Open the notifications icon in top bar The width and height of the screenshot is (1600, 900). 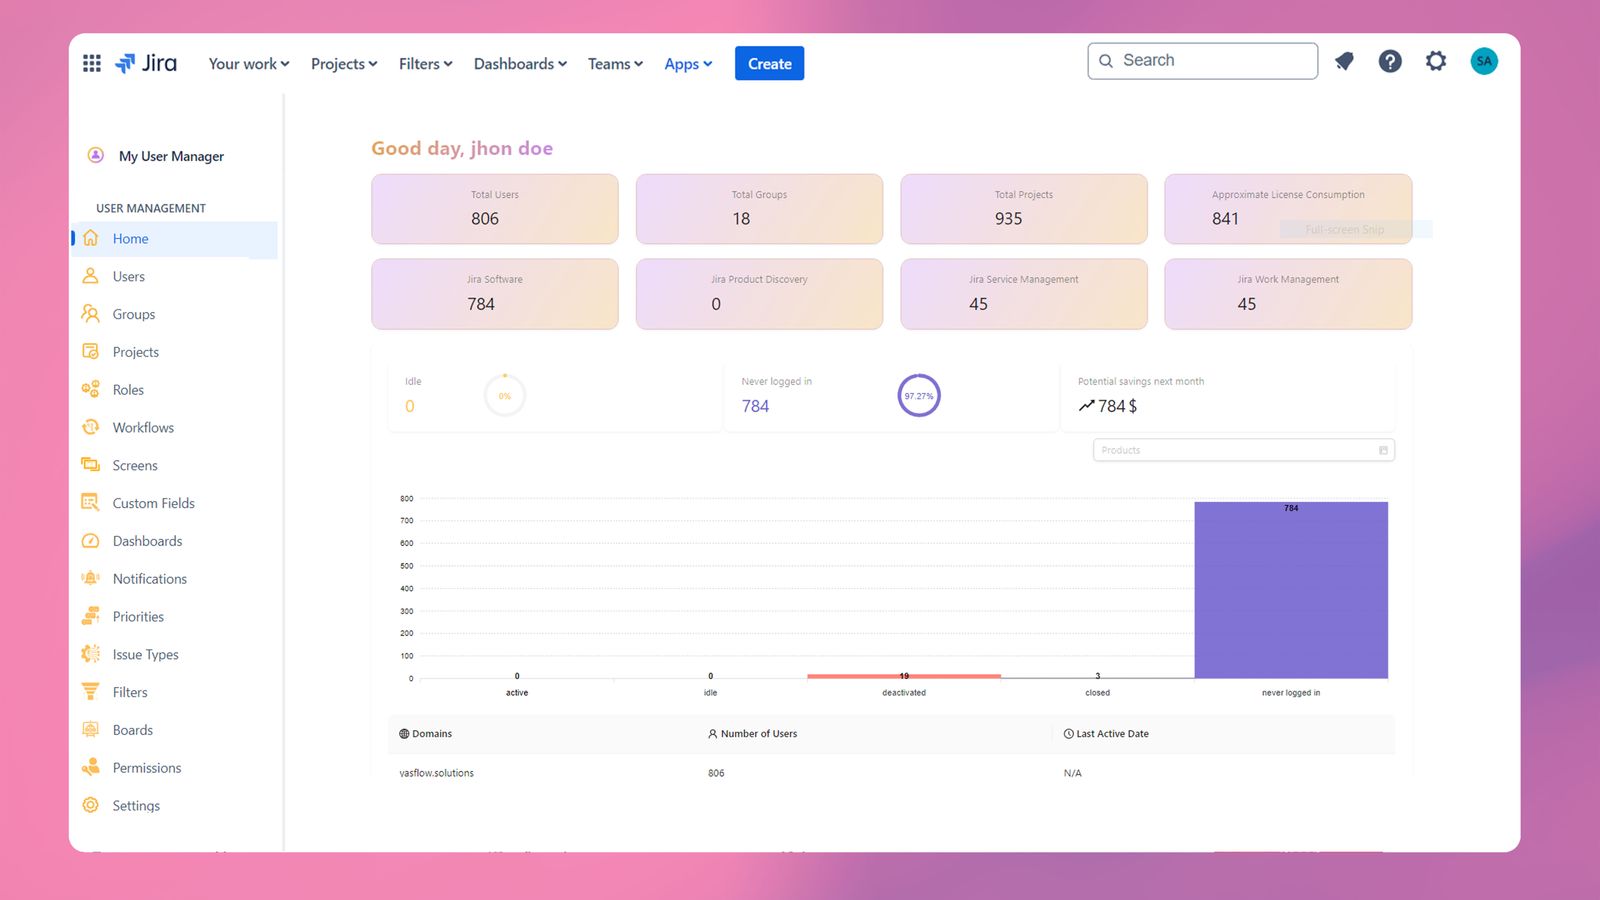1344,62
